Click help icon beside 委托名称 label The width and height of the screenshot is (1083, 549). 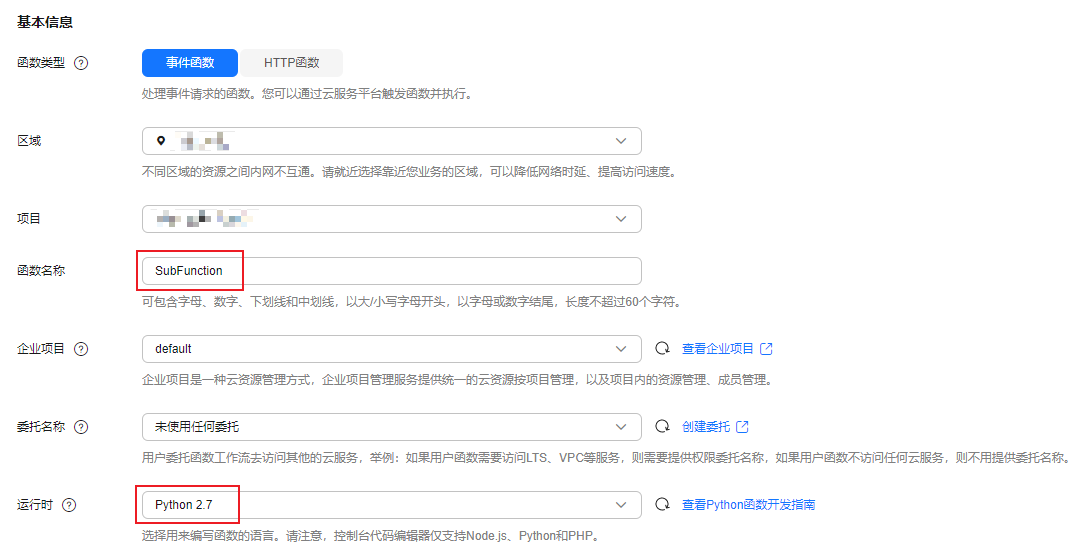pos(81,427)
